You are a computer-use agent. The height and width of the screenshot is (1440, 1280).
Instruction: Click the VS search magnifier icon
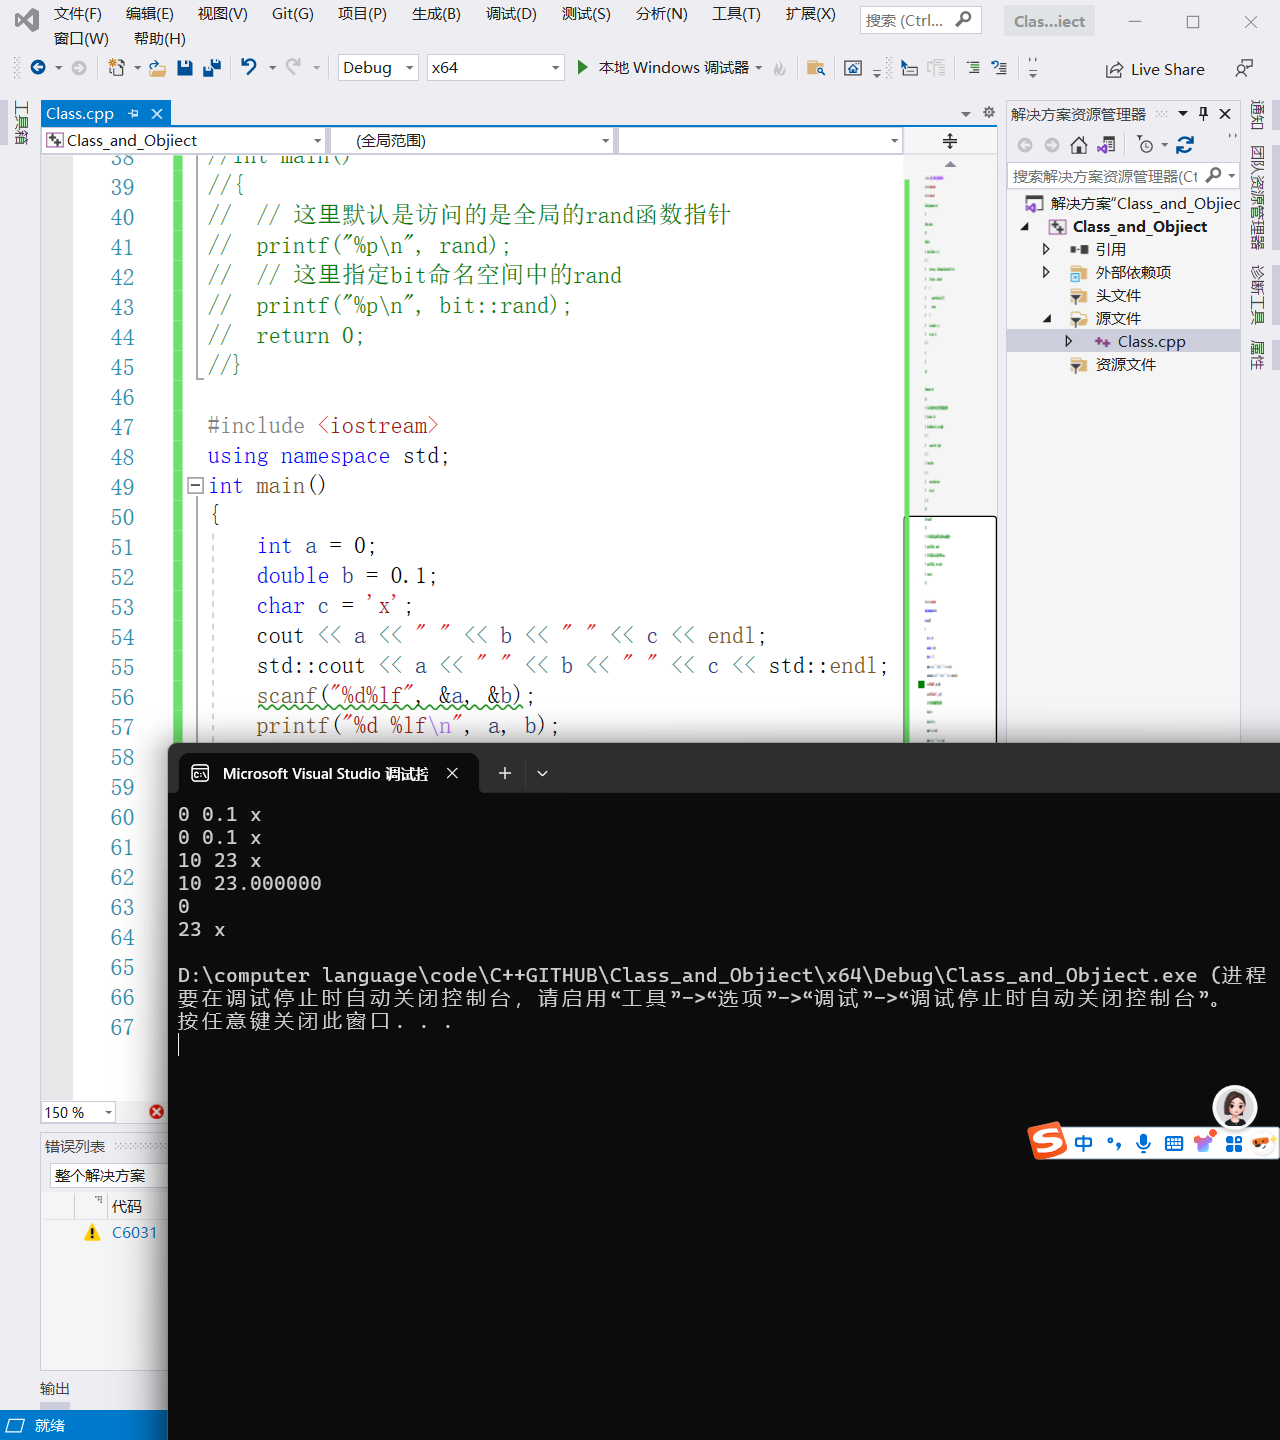click(x=964, y=19)
